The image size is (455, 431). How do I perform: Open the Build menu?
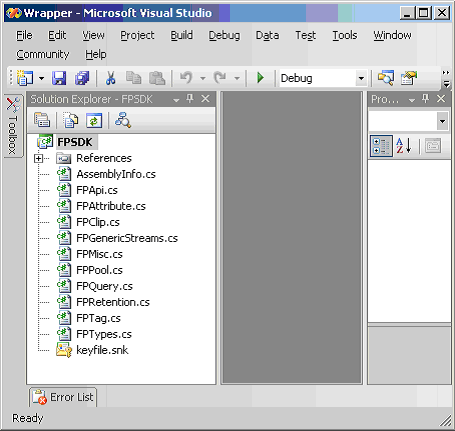coord(182,35)
